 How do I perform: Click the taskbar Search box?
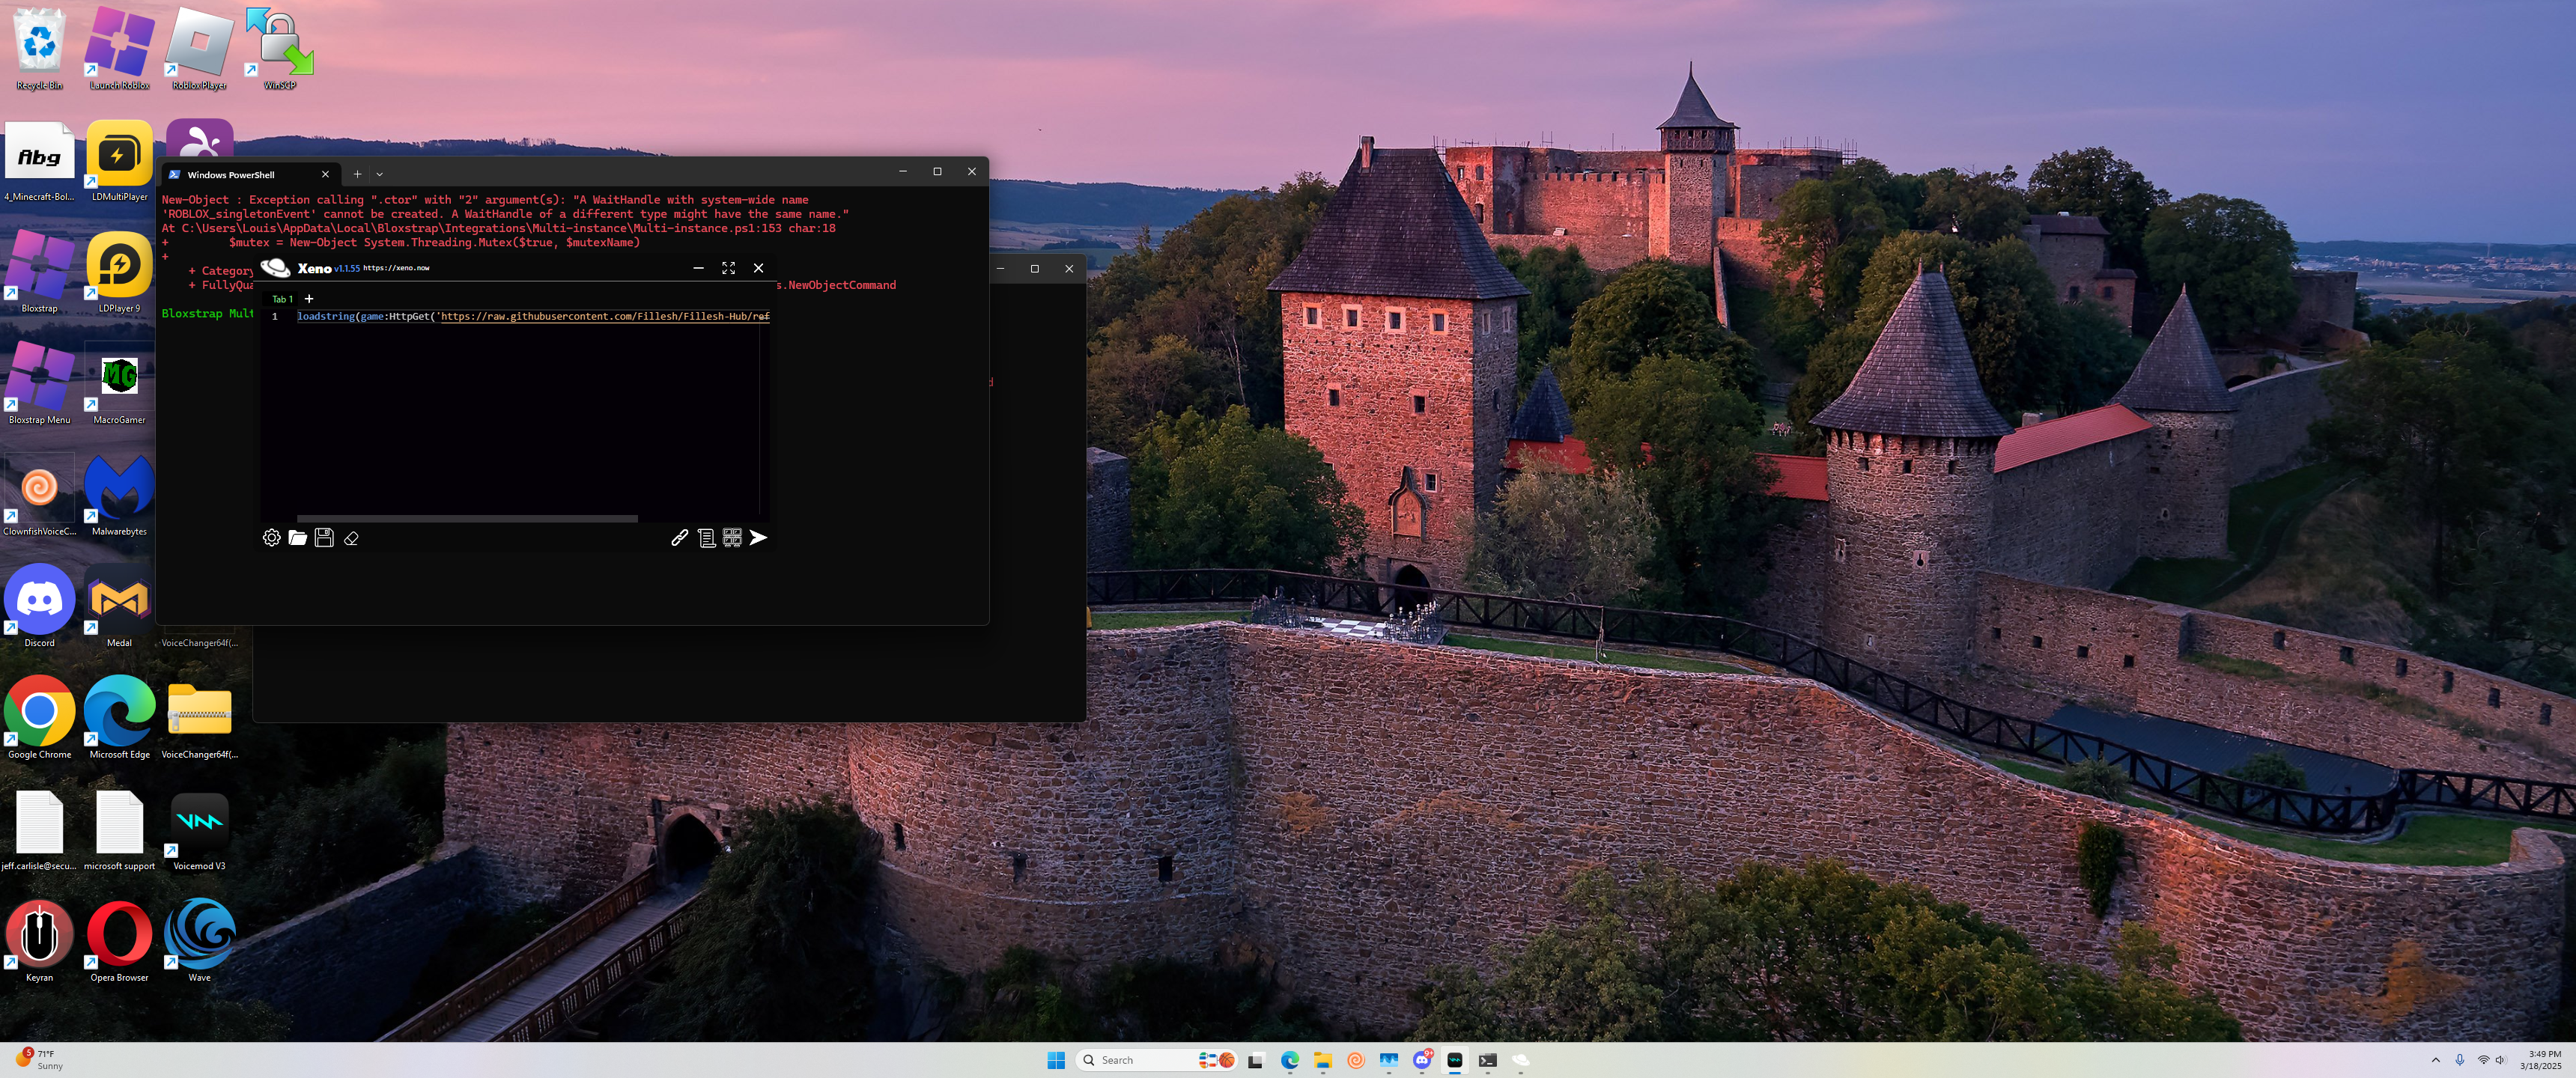(x=1157, y=1060)
